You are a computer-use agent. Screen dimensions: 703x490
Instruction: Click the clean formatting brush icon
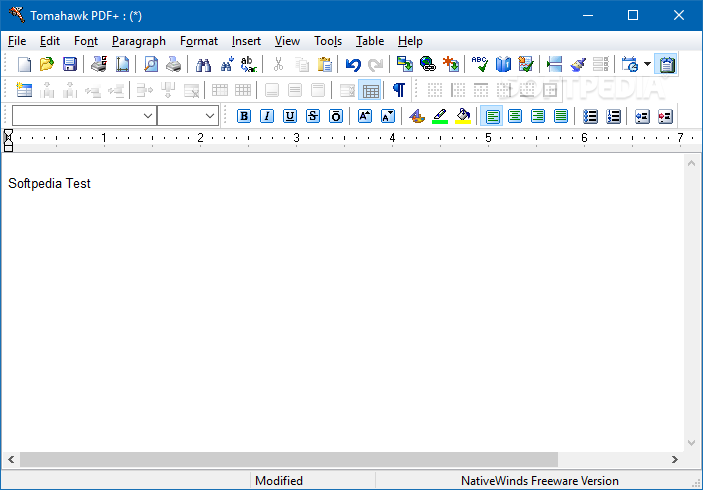click(578, 65)
